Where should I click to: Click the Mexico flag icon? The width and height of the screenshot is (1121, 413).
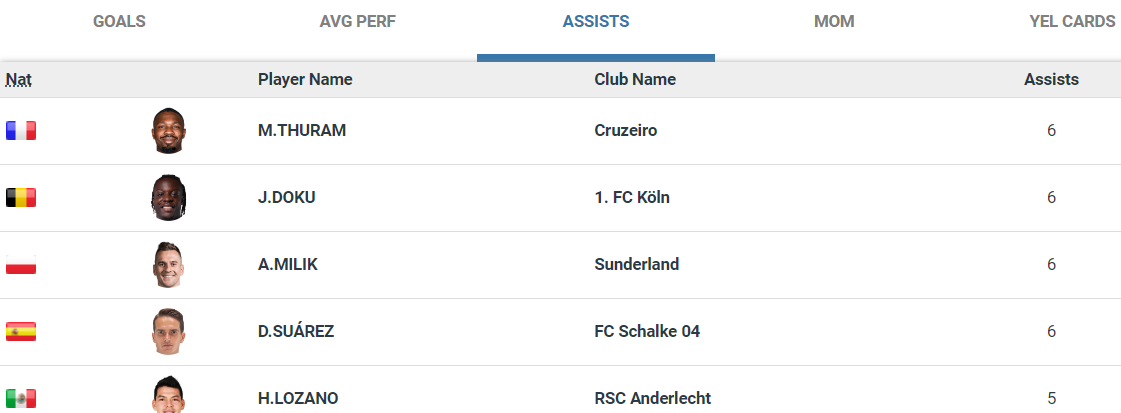click(21, 399)
